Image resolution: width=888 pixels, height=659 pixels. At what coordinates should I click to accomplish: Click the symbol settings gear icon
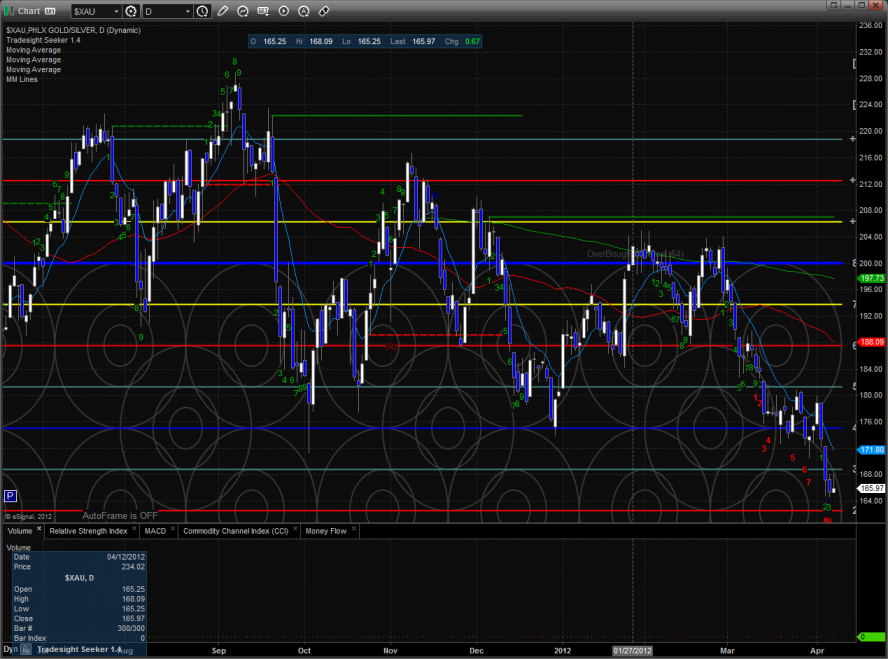point(132,11)
